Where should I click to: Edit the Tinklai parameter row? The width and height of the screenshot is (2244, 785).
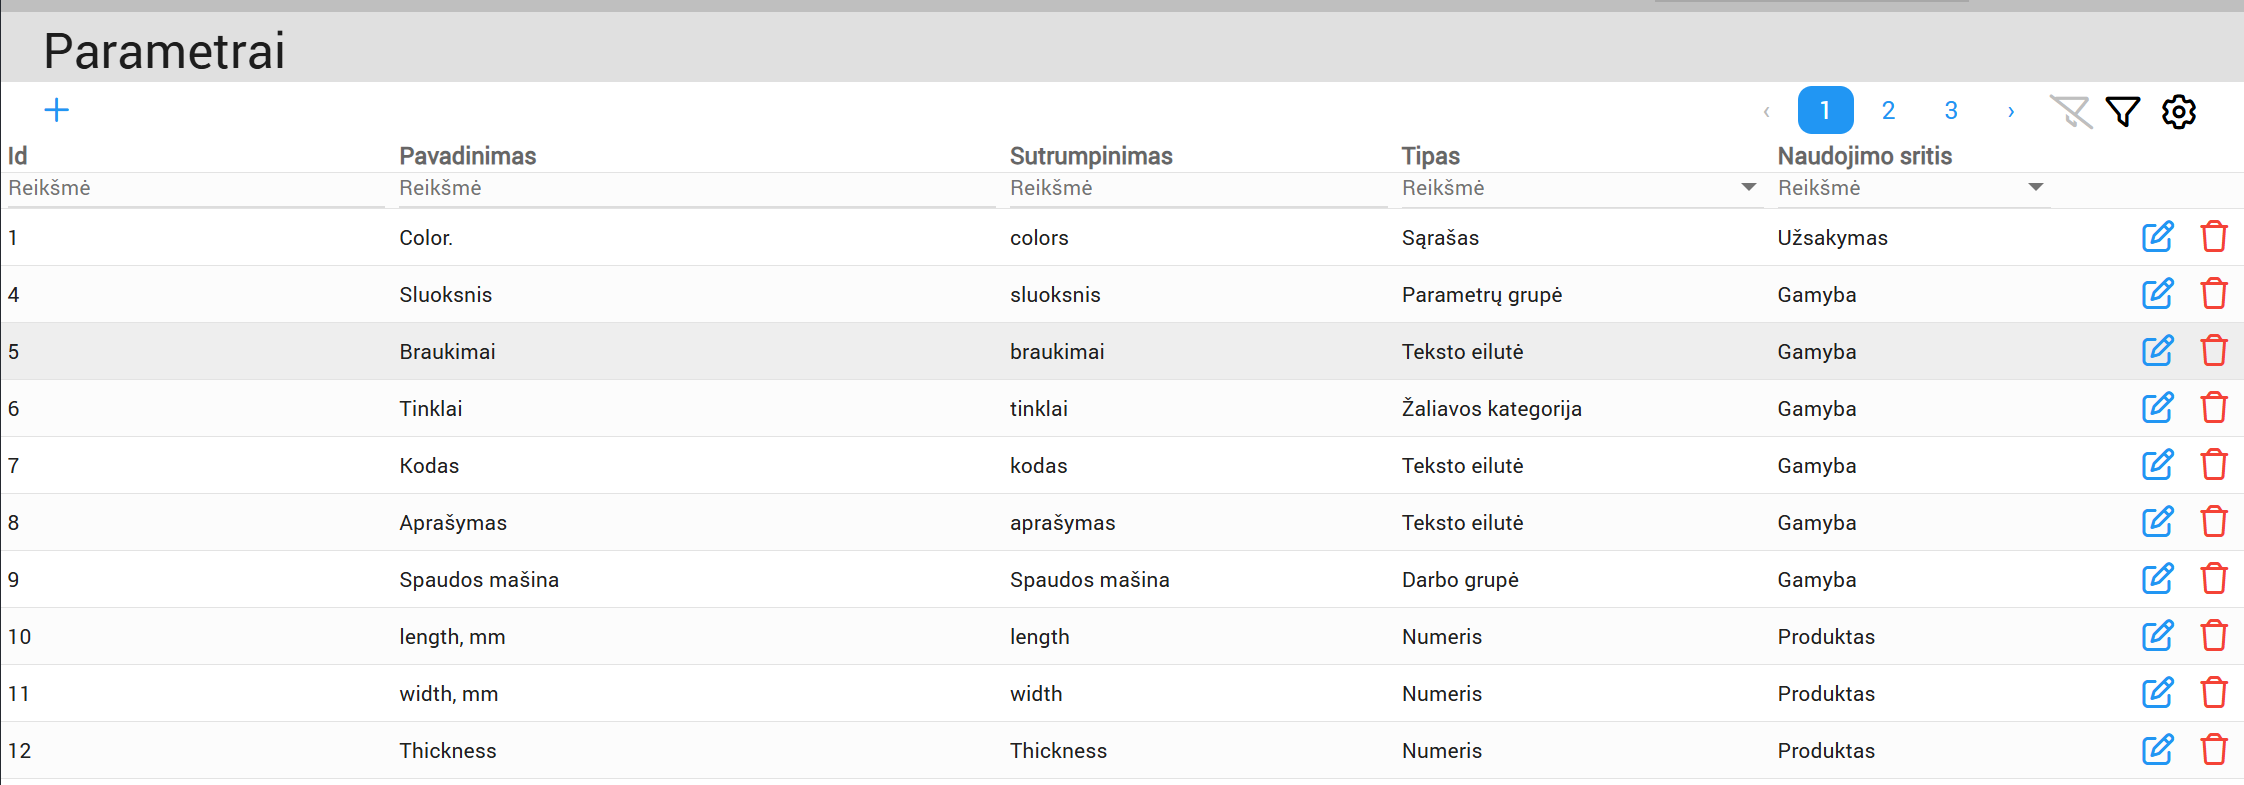(2157, 408)
